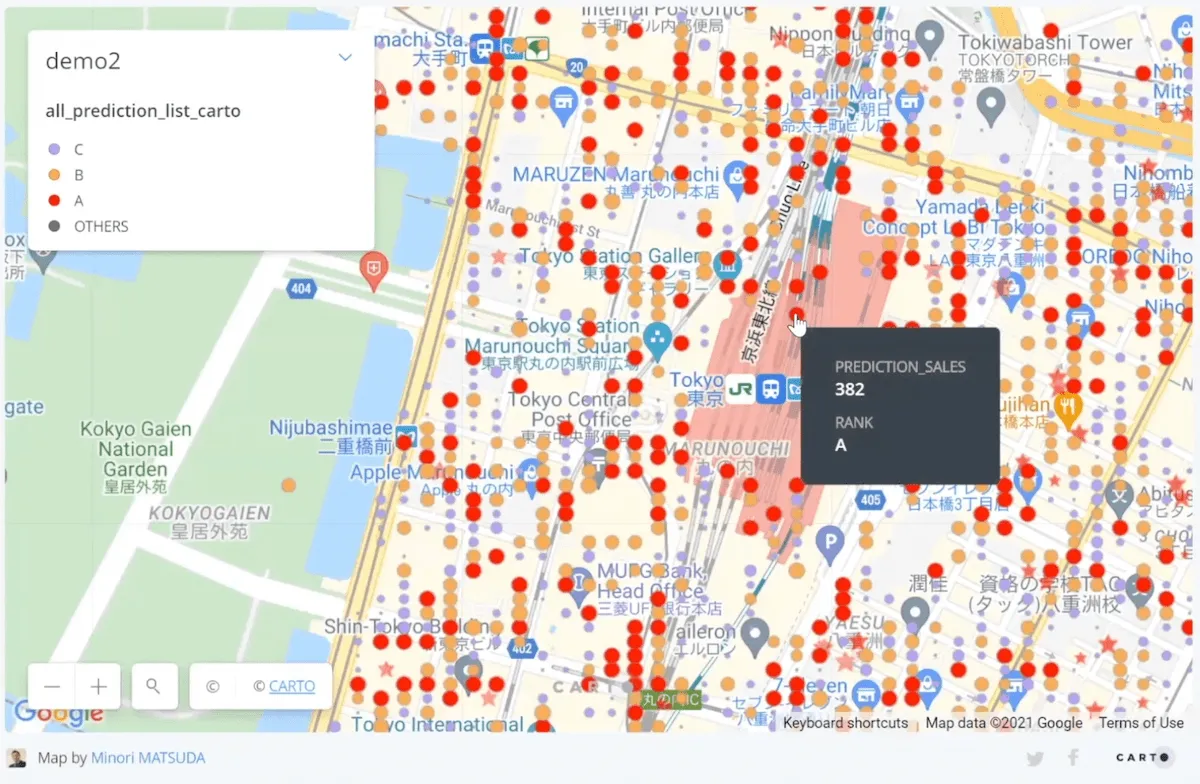Click the CARTO logo in footer
1200x784 pixels.
[x=1145, y=758]
